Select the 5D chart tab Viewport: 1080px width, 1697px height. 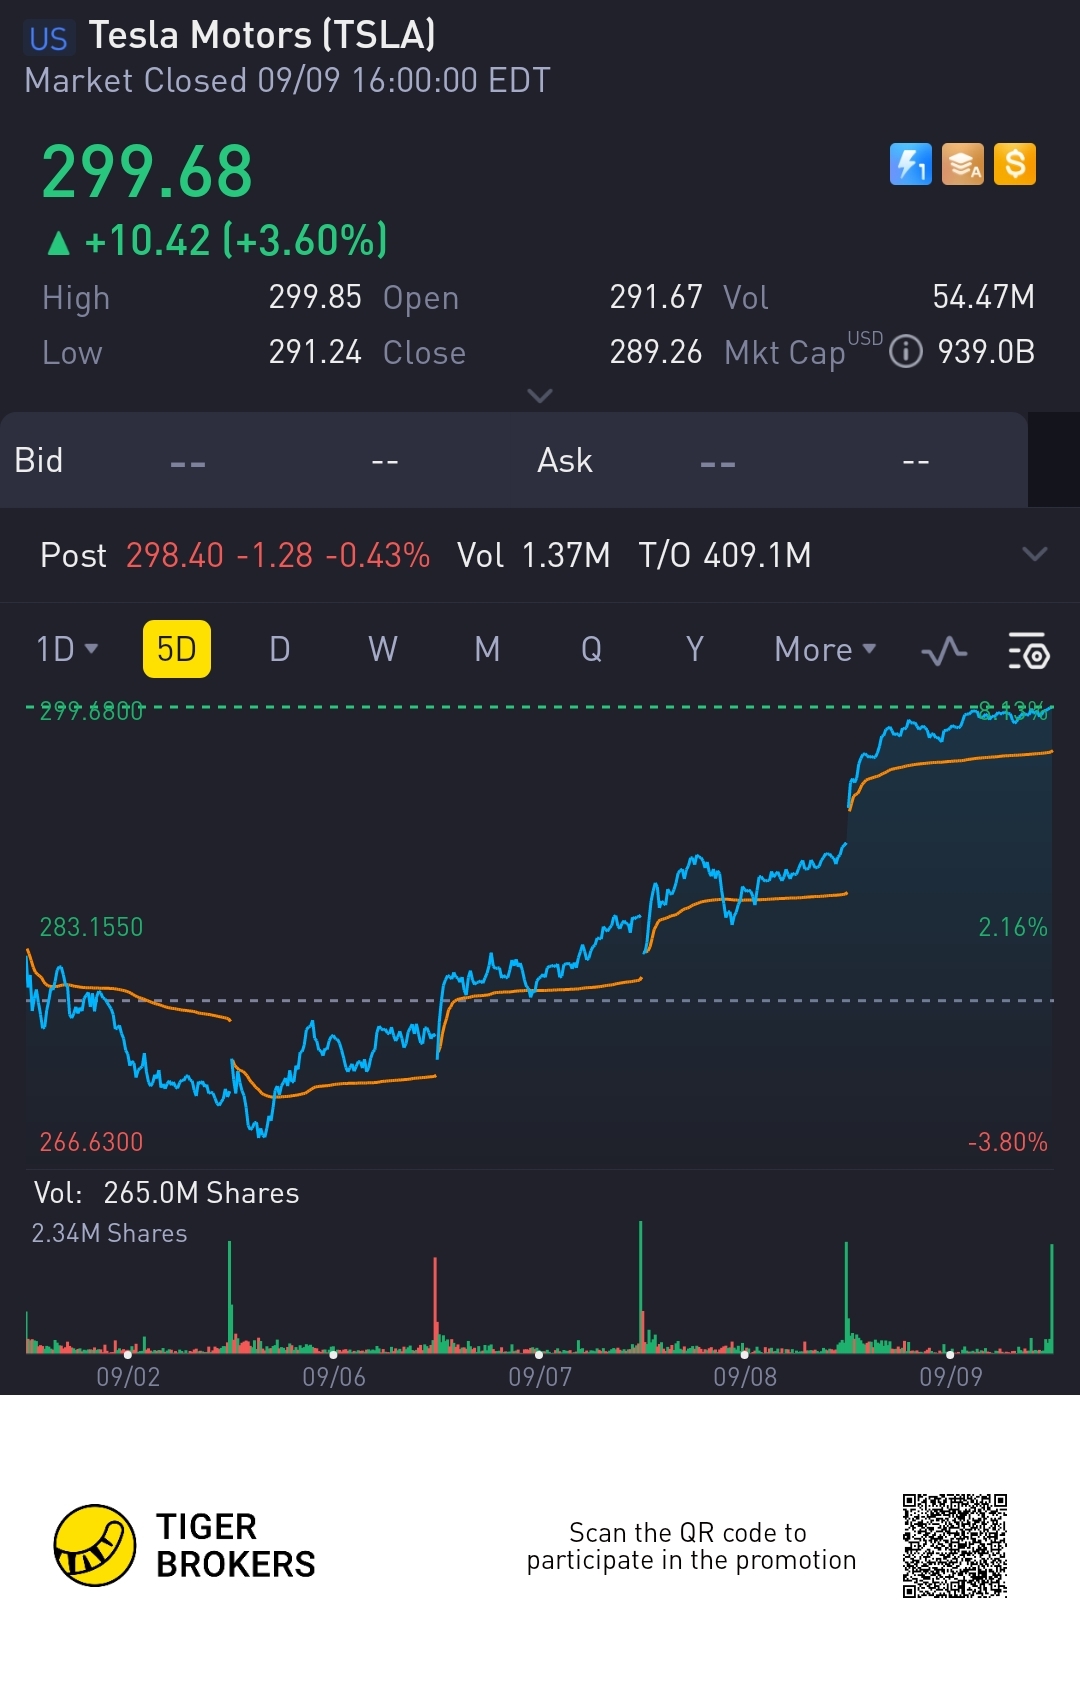(177, 649)
